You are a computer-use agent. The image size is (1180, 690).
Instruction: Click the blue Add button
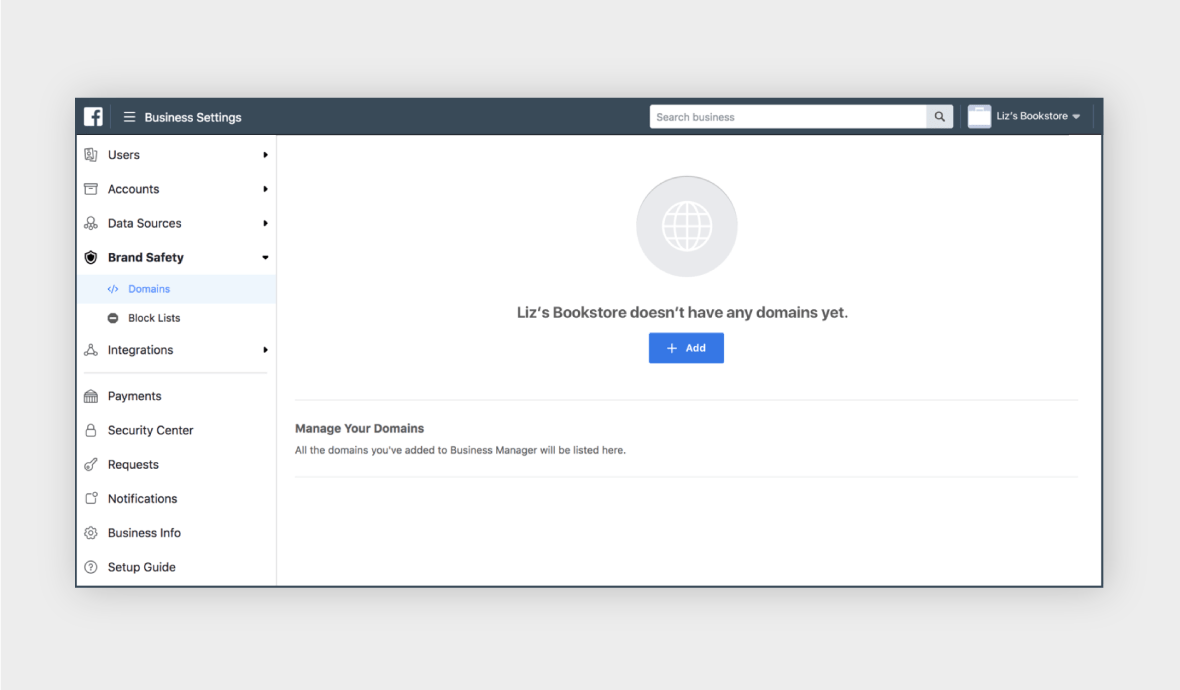click(686, 348)
